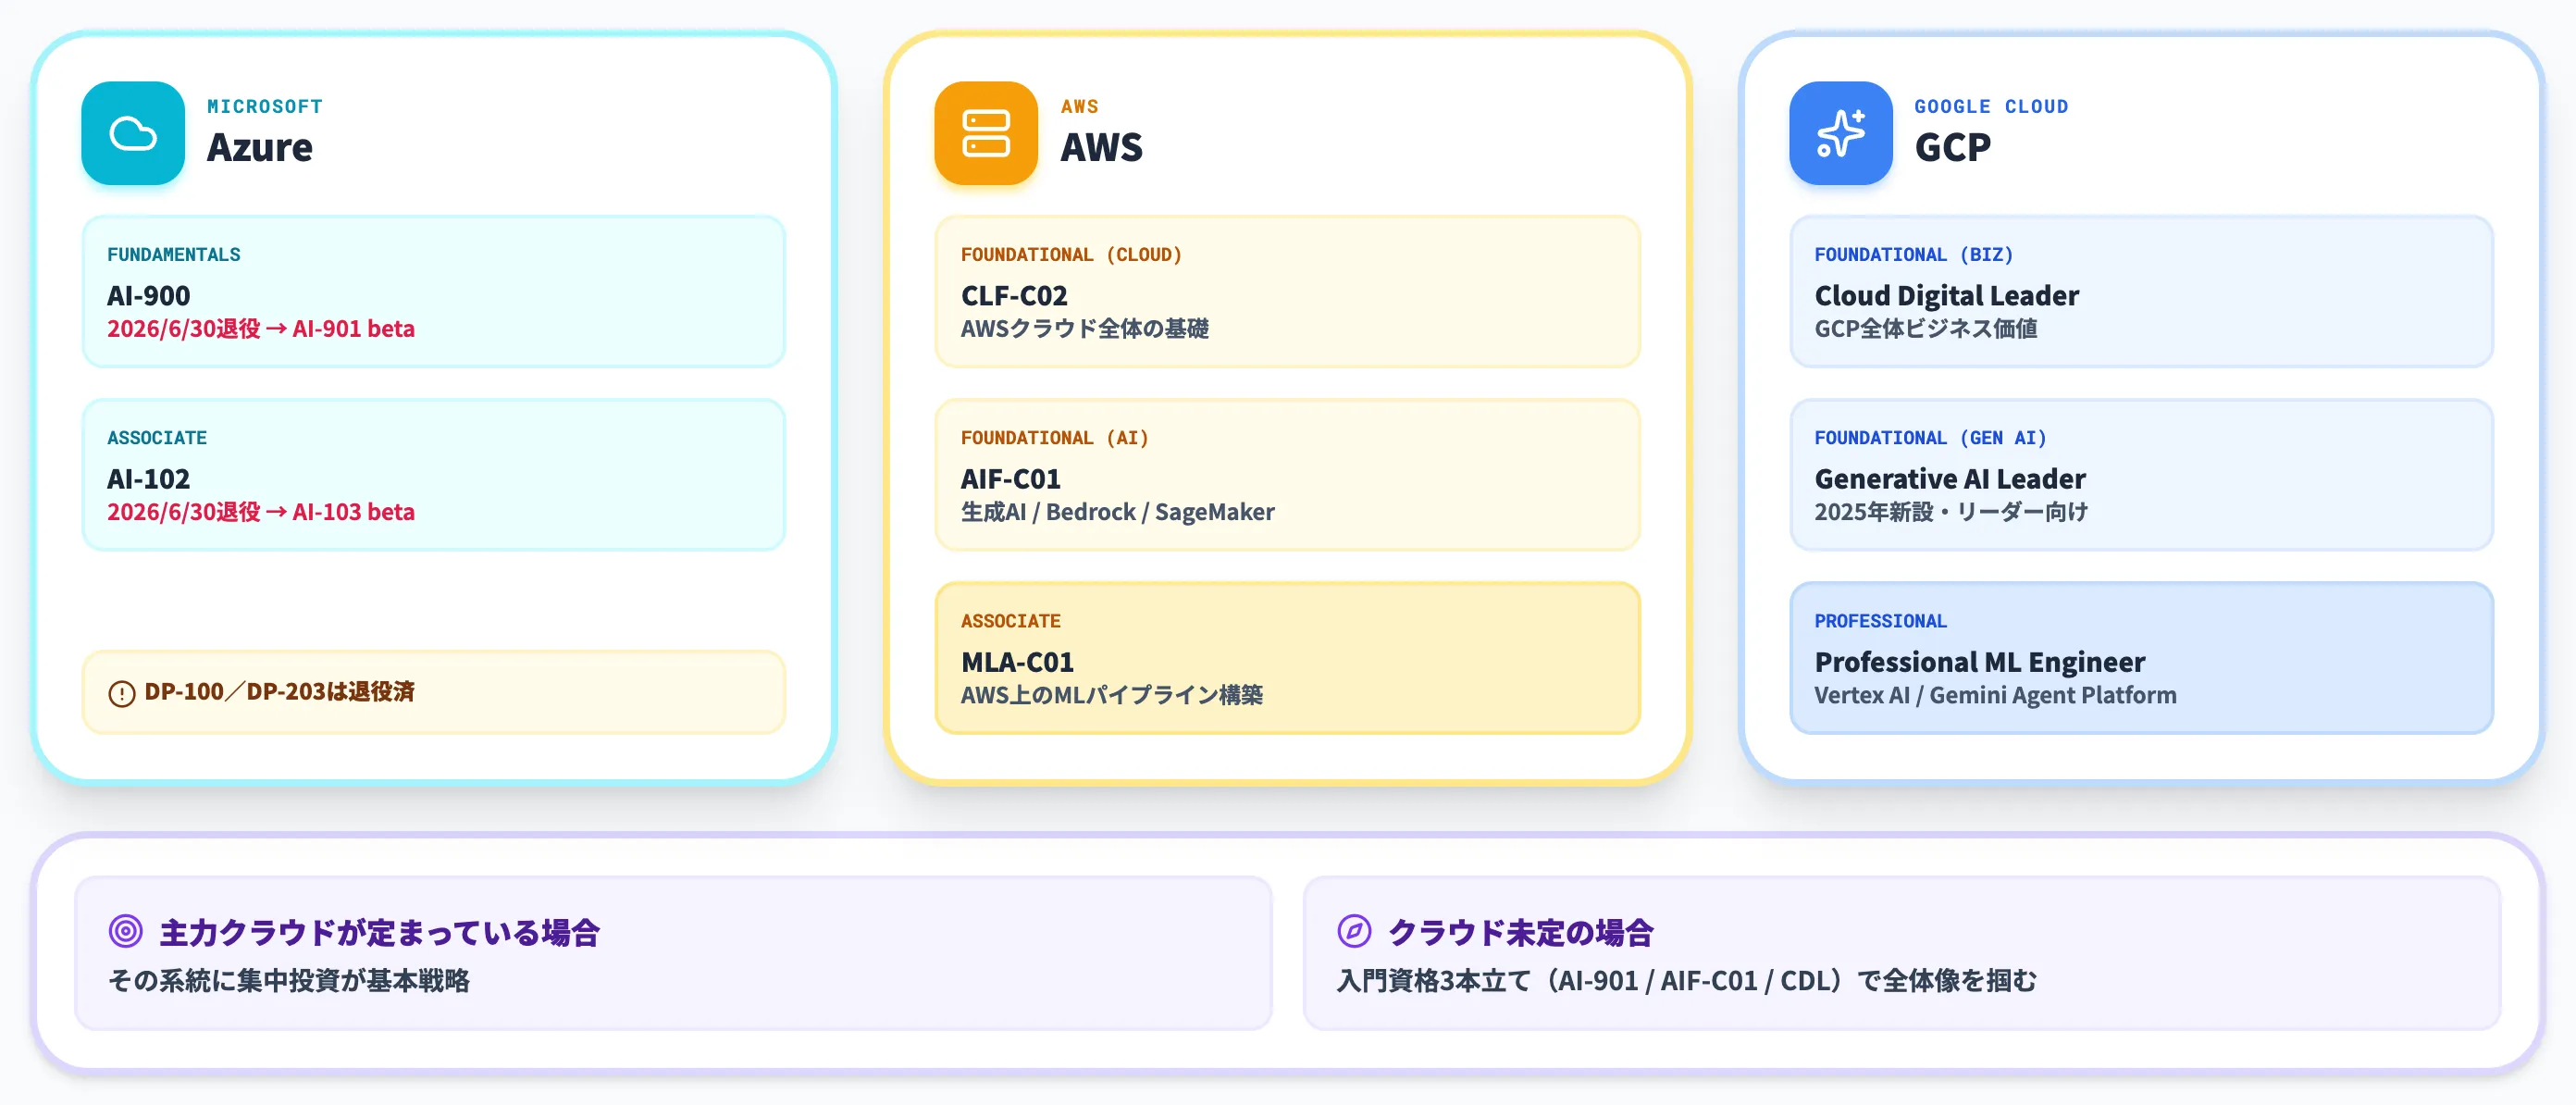Click the '2025年新設・リーダー向け' description
This screenshot has height=1105, width=2576.
pos(1951,511)
